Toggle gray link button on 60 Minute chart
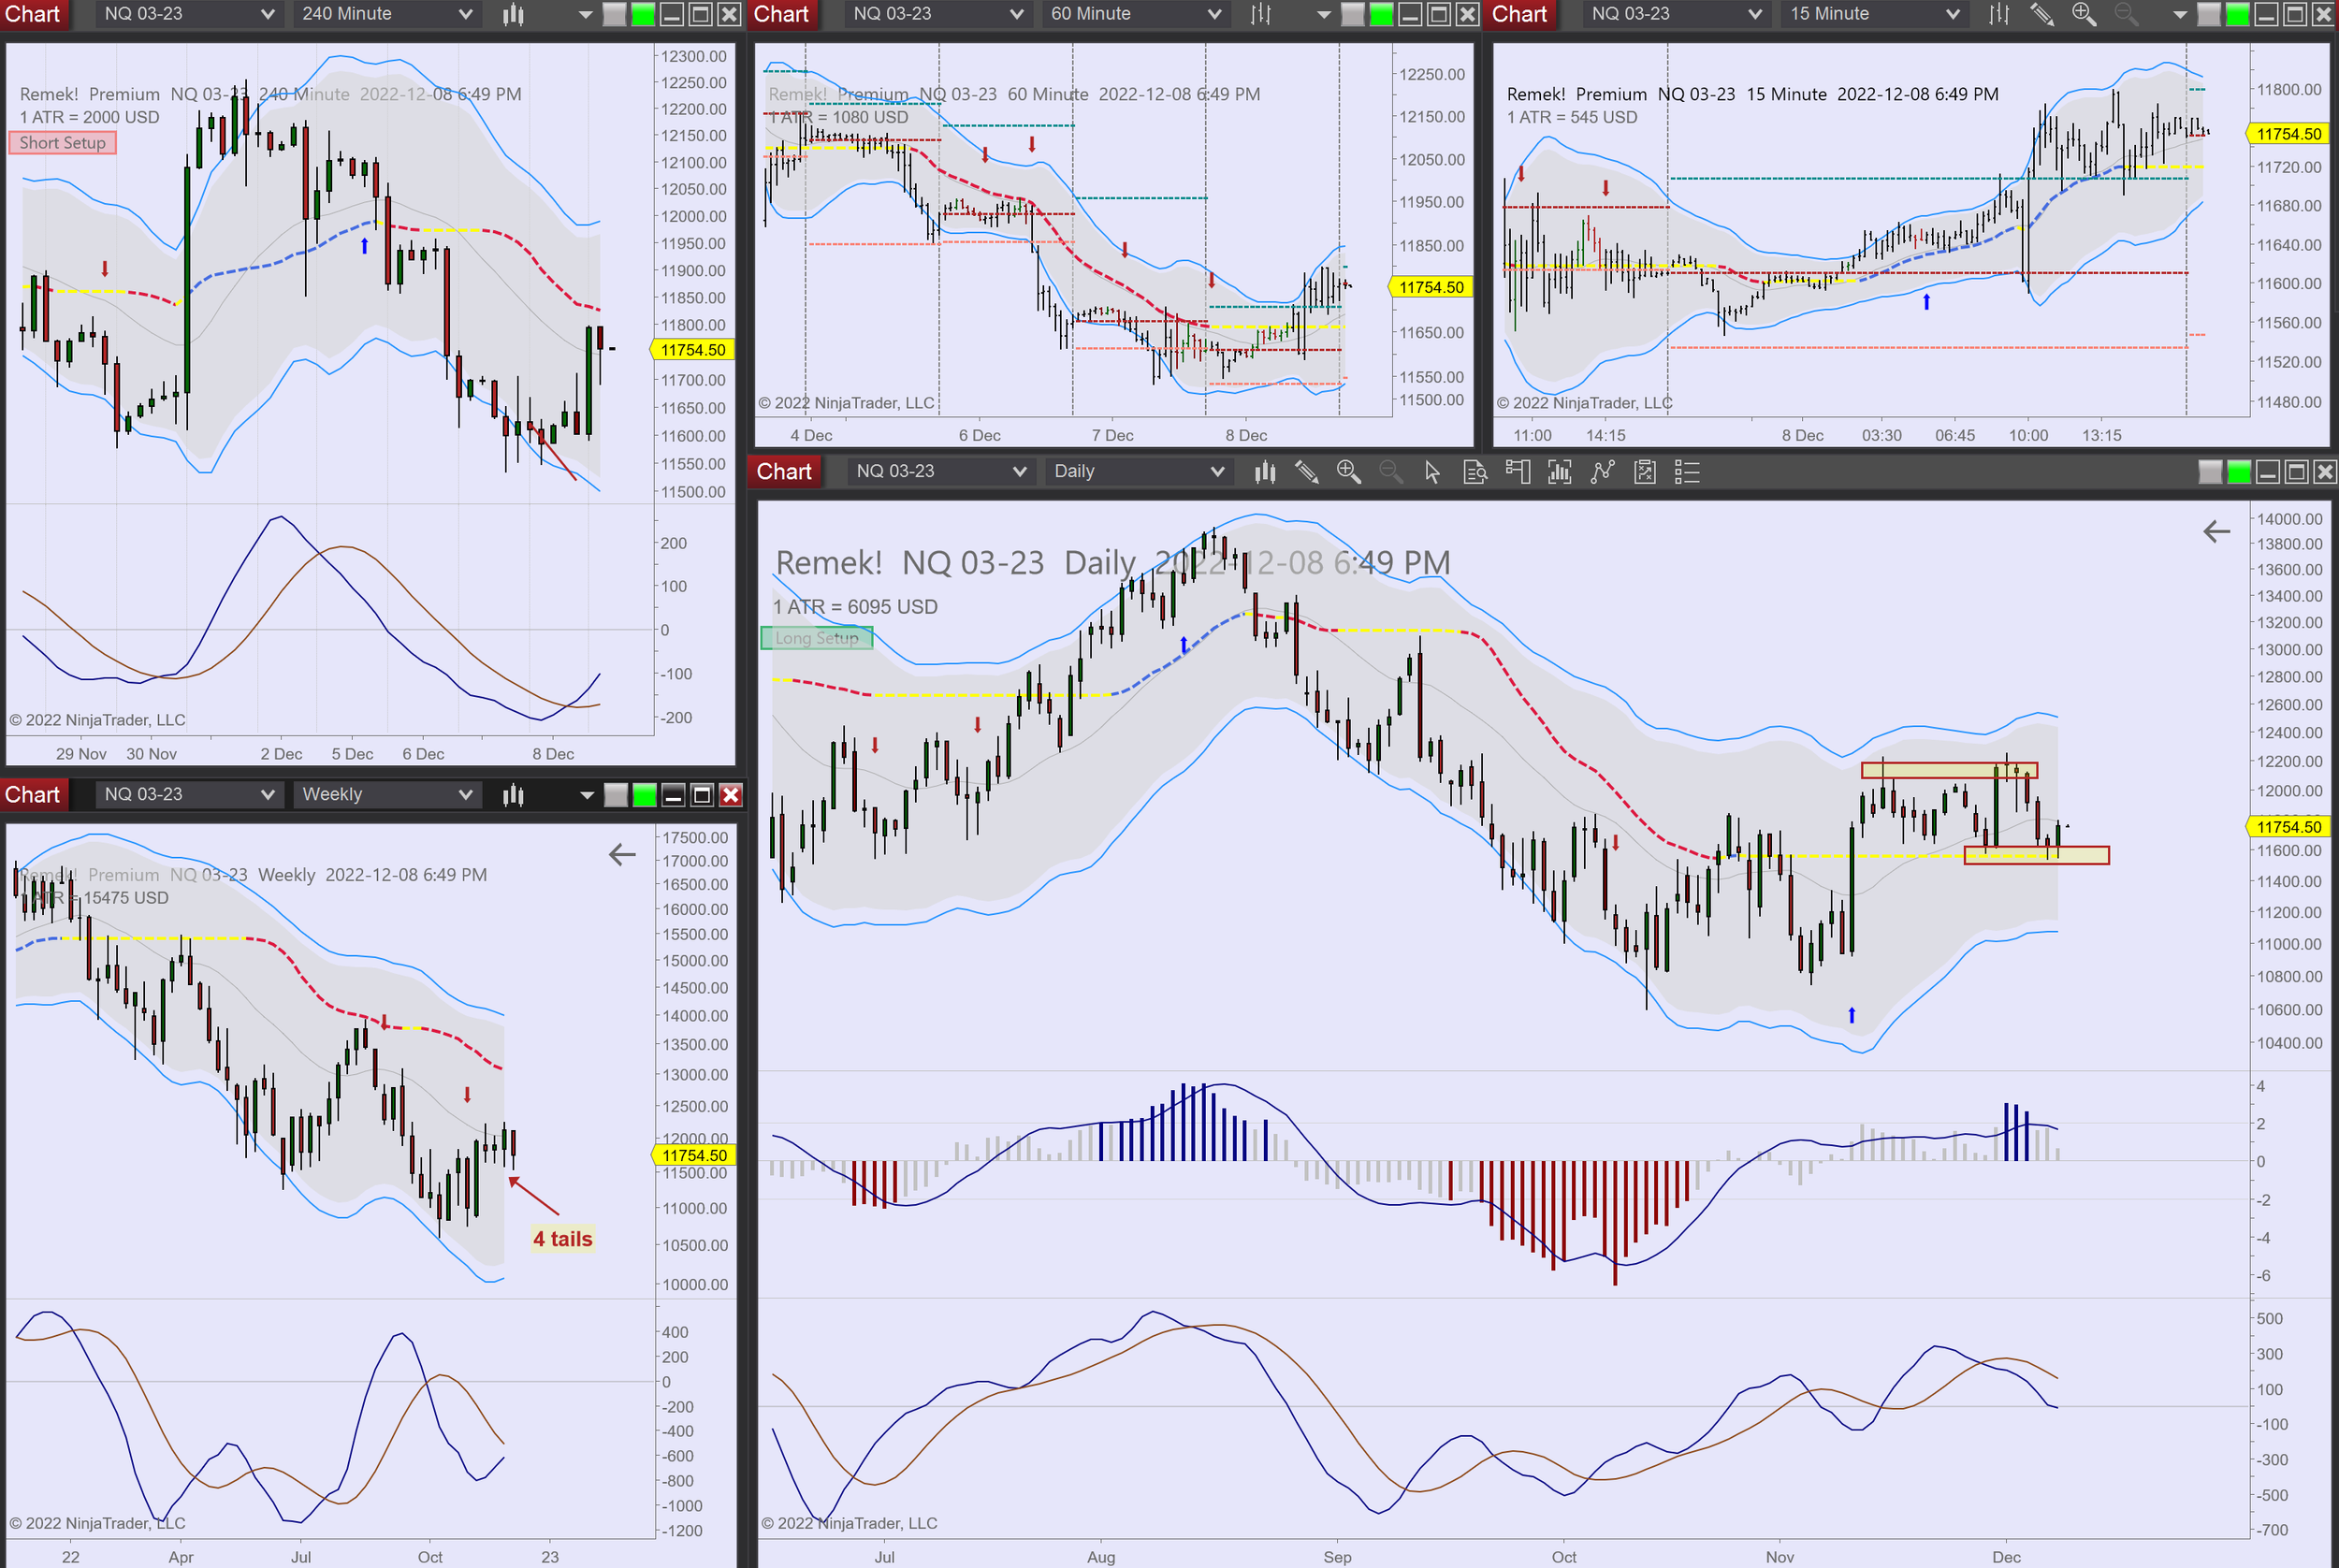2339x1568 pixels. pos(1352,14)
